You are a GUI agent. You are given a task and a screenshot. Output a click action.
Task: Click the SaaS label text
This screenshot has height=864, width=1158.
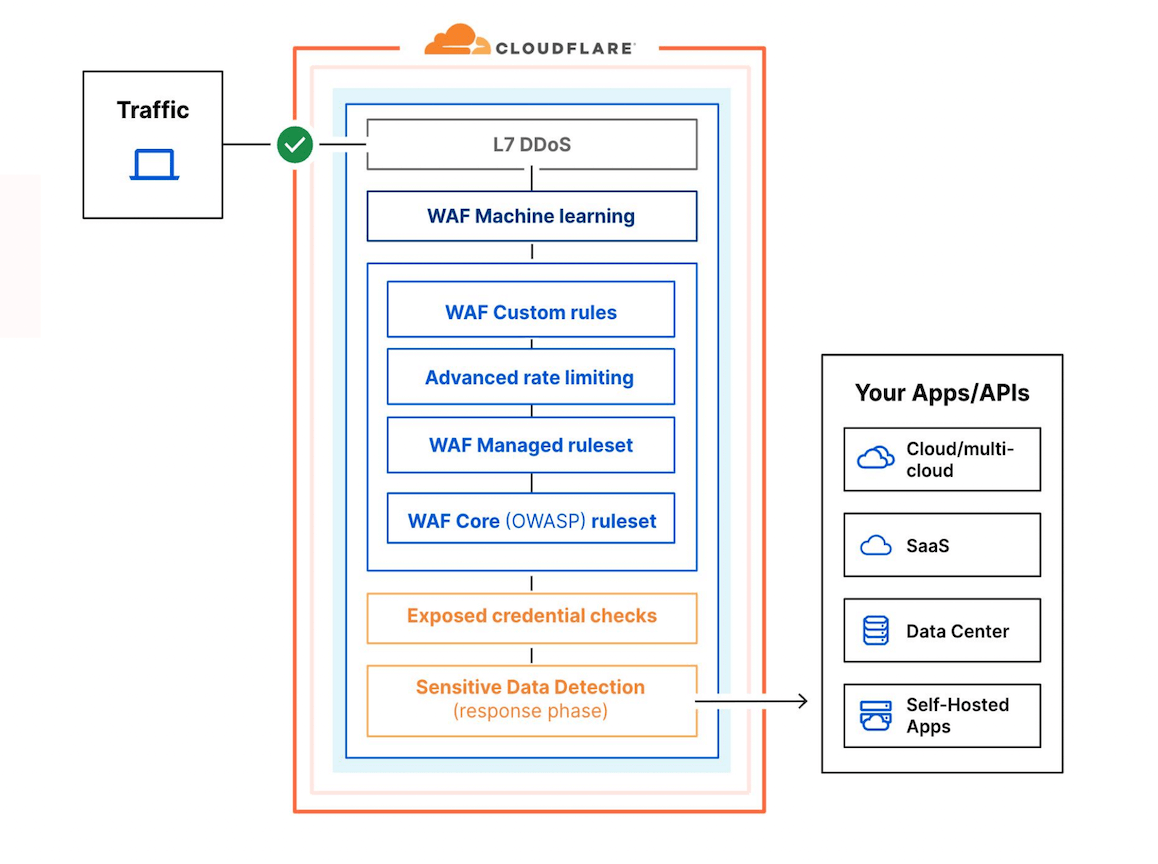[928, 546]
